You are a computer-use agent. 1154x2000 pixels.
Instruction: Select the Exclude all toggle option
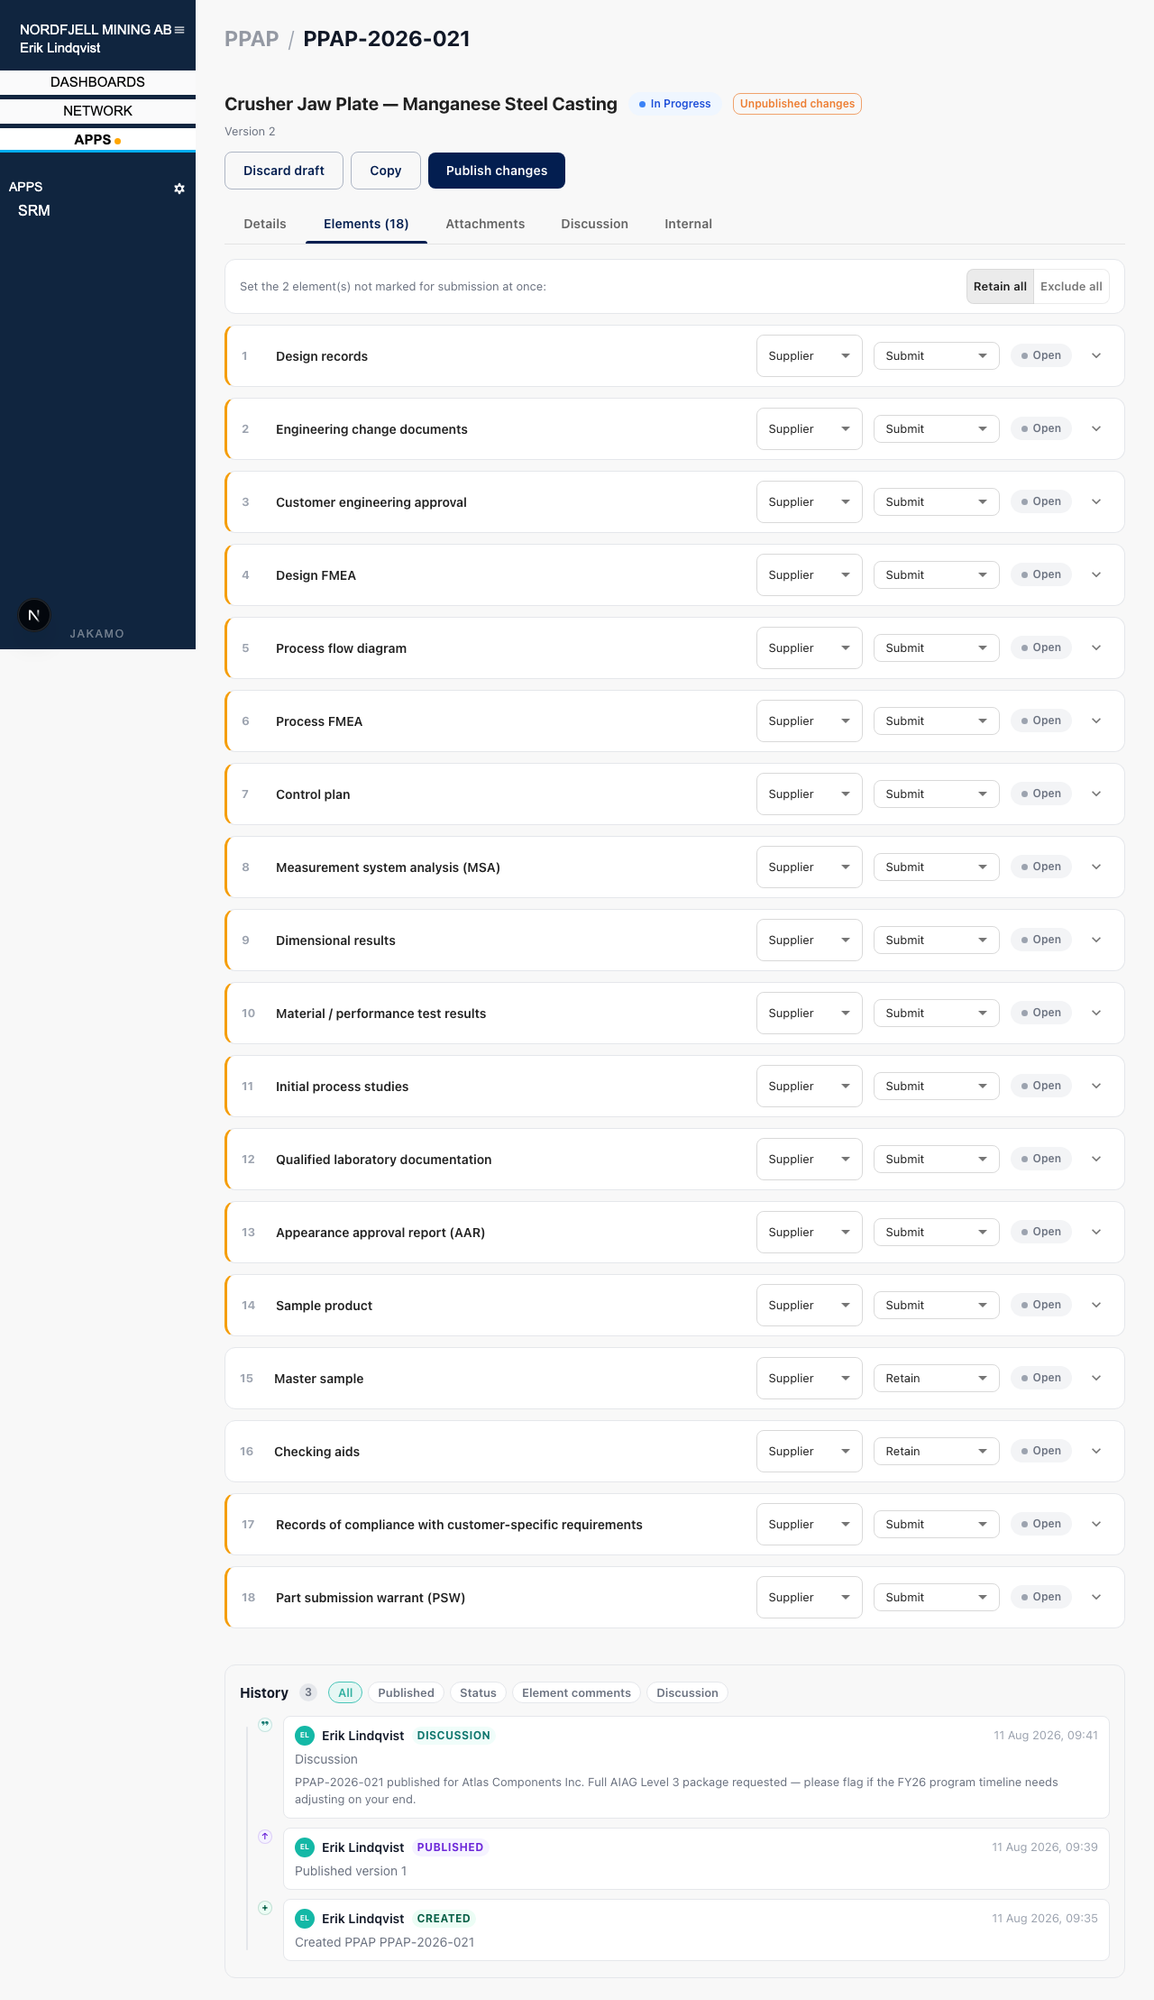(x=1071, y=286)
